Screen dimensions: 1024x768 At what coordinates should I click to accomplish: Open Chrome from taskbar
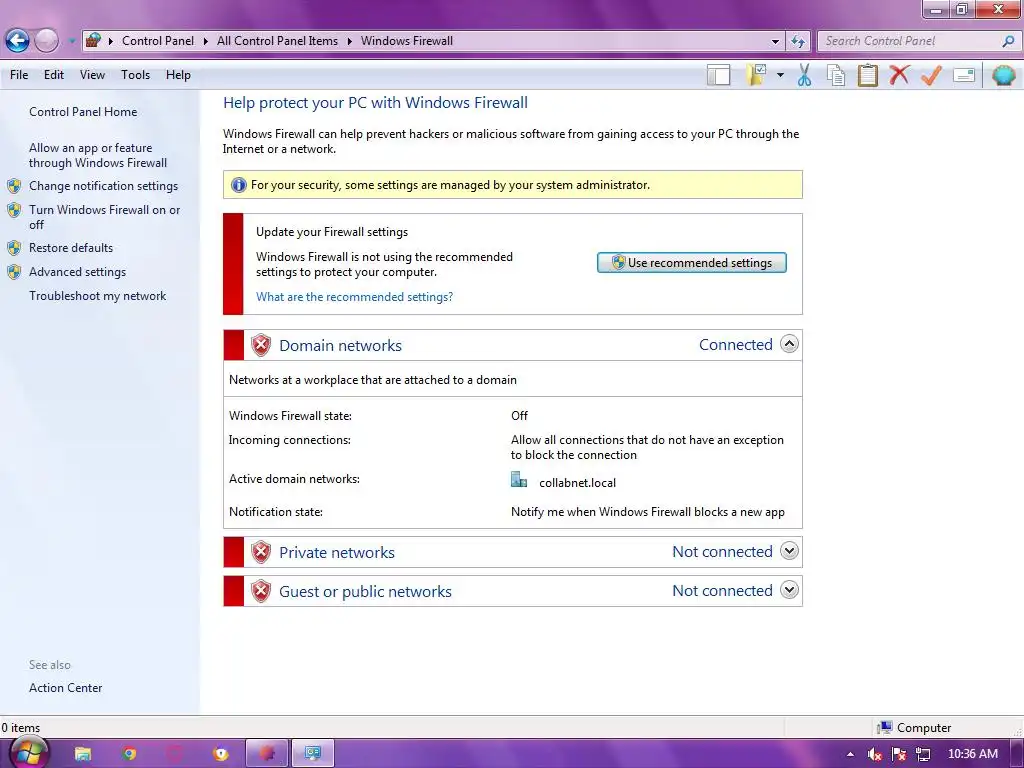(x=129, y=754)
